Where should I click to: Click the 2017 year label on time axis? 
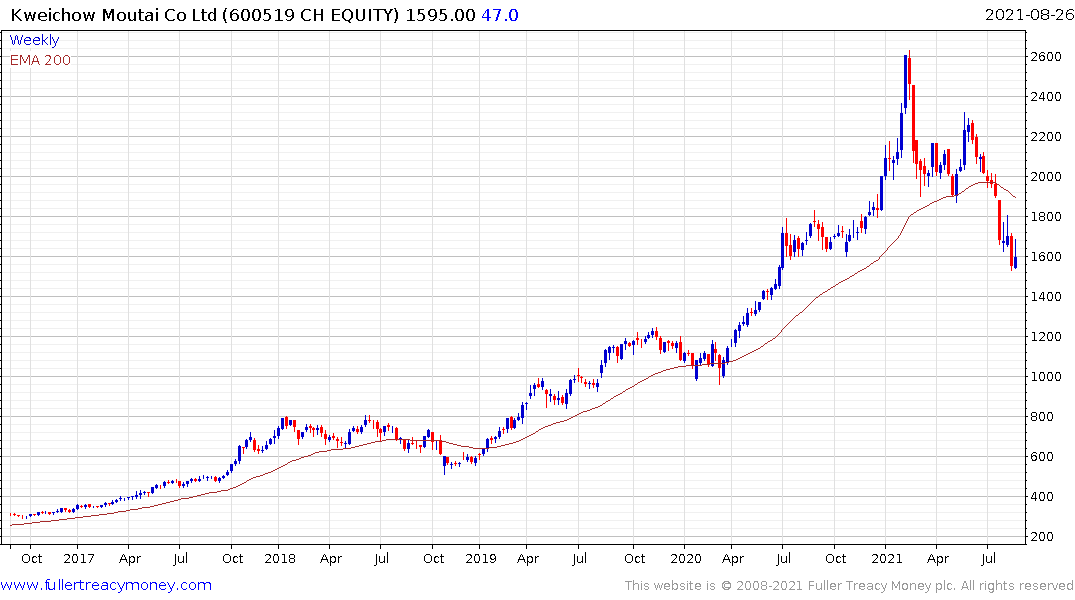[x=79, y=559]
